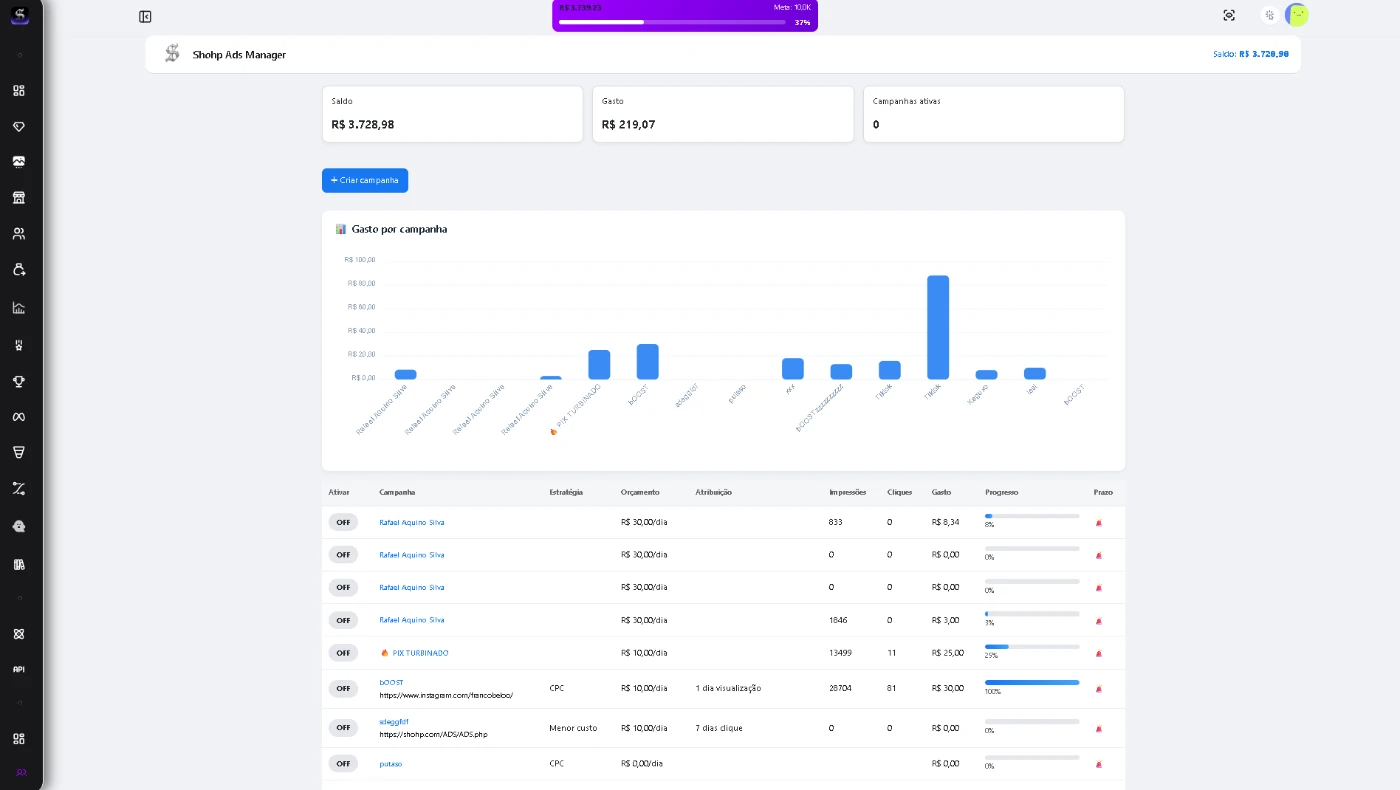This screenshot has height=790, width=1400.
Task: Toggle the OFF switch for bOOST campaign
Action: (x=343, y=689)
